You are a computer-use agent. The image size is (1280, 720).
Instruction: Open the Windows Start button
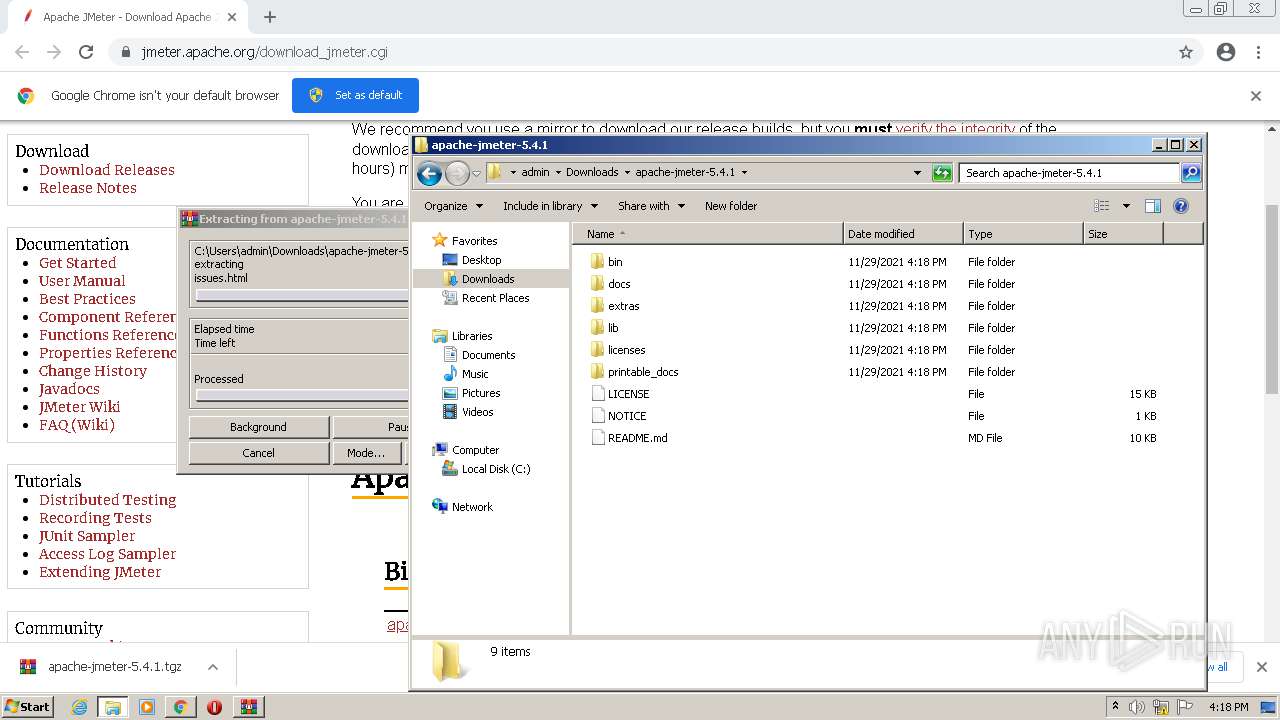coord(27,706)
